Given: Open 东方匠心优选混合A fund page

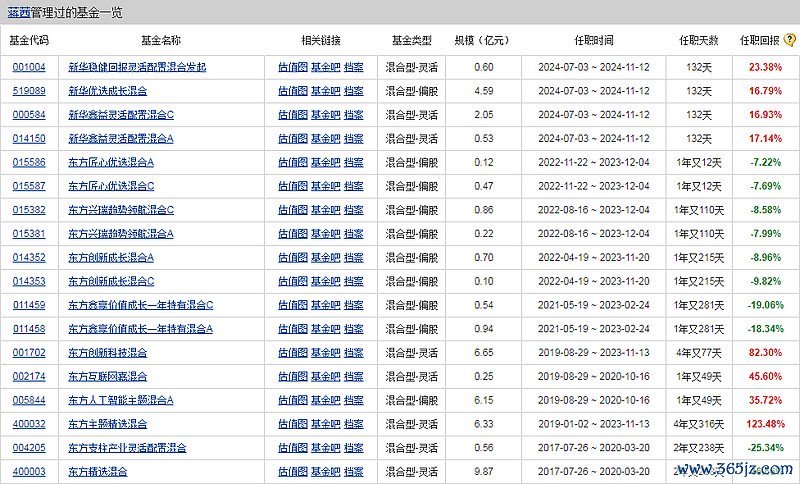Looking at the screenshot, I should 111,162.
